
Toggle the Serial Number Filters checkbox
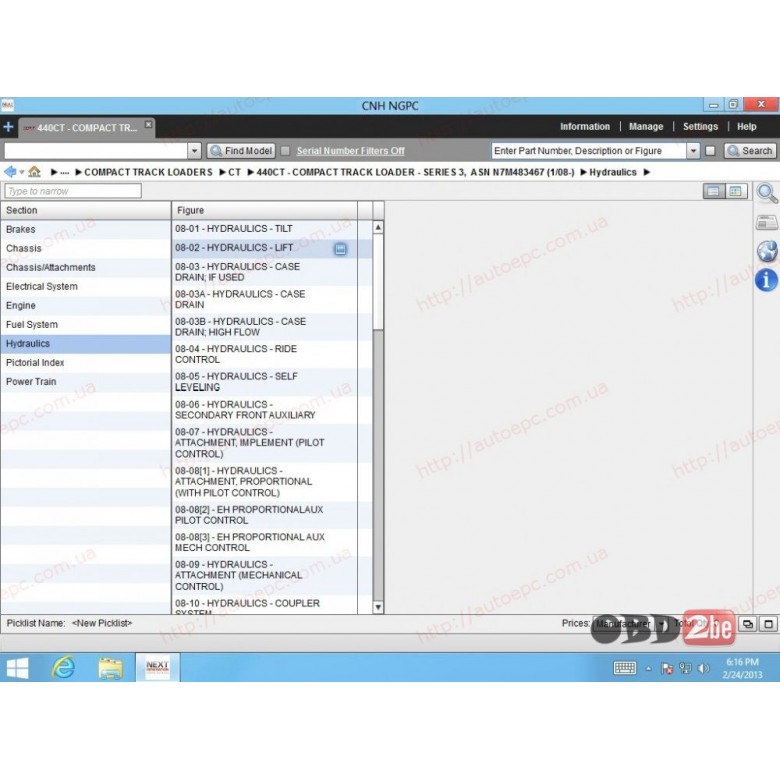285,151
